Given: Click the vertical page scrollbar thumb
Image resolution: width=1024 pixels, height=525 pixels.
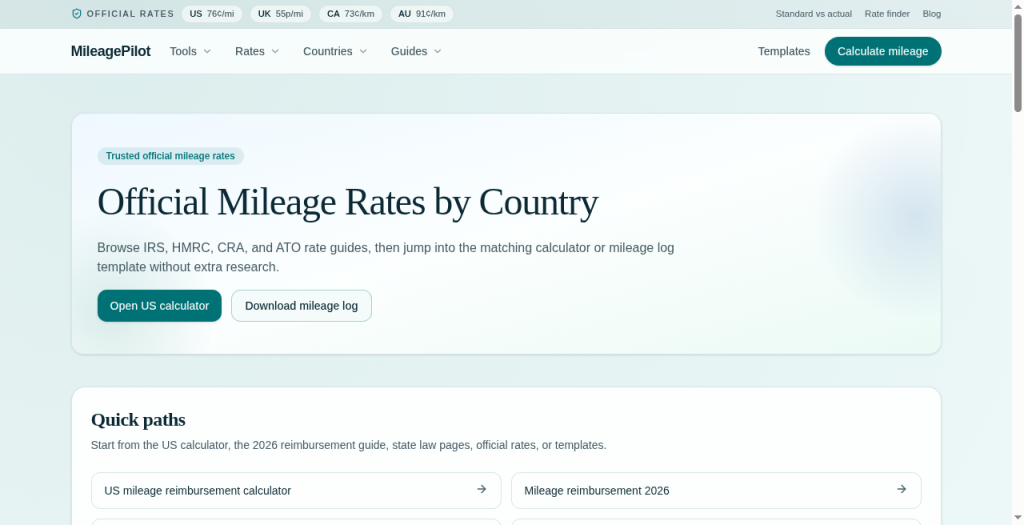Looking at the screenshot, I should [1017, 63].
